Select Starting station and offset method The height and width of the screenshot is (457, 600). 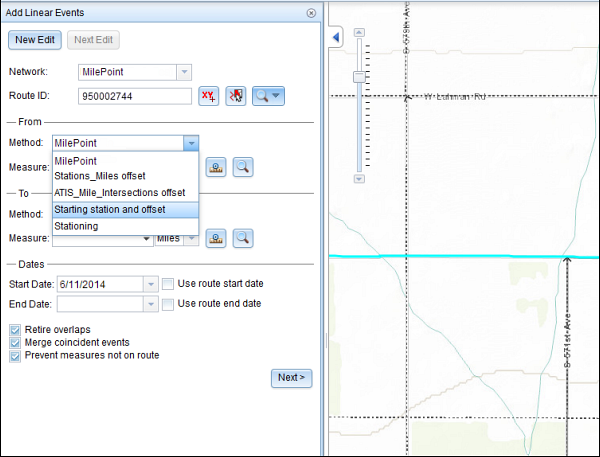pyautogui.click(x=125, y=209)
